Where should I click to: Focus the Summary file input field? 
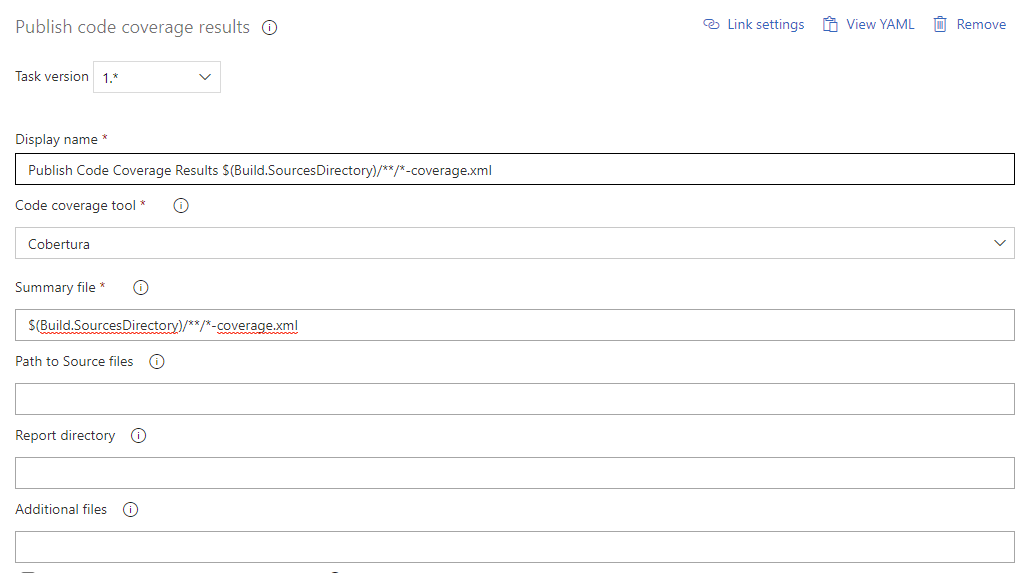tap(515, 325)
